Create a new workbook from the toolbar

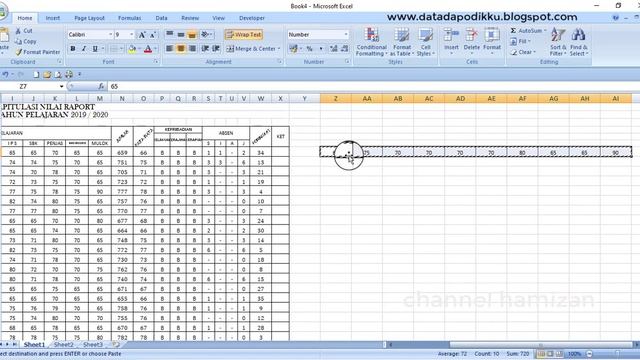36,74
